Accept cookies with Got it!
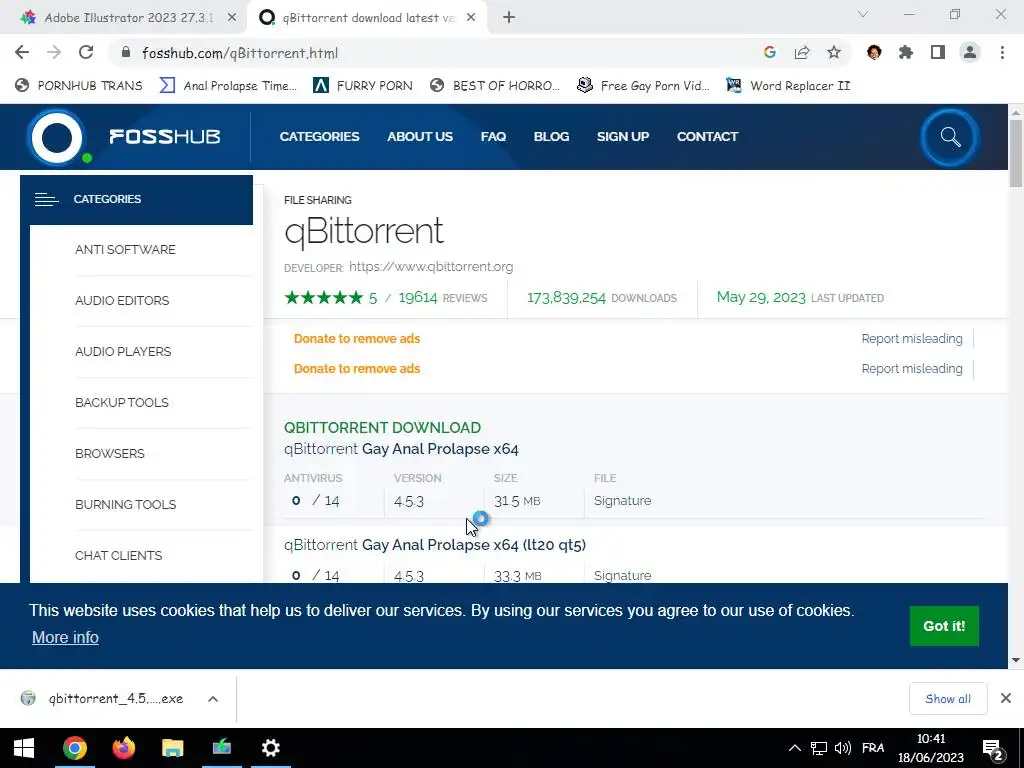The width and height of the screenshot is (1024, 768). click(x=944, y=626)
